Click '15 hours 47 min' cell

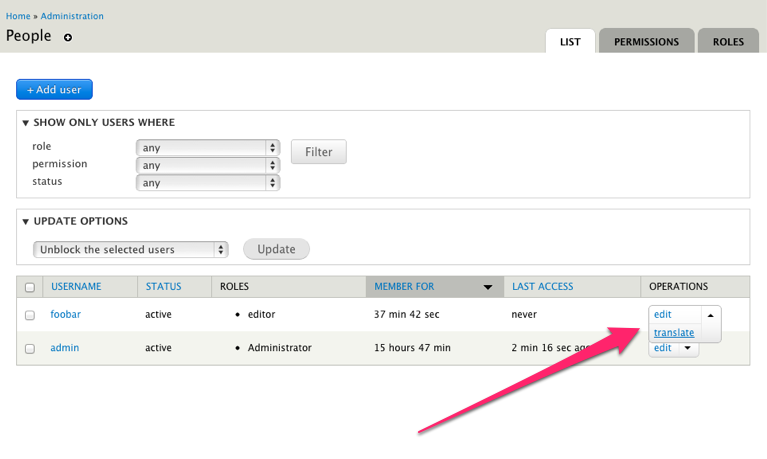click(x=412, y=348)
